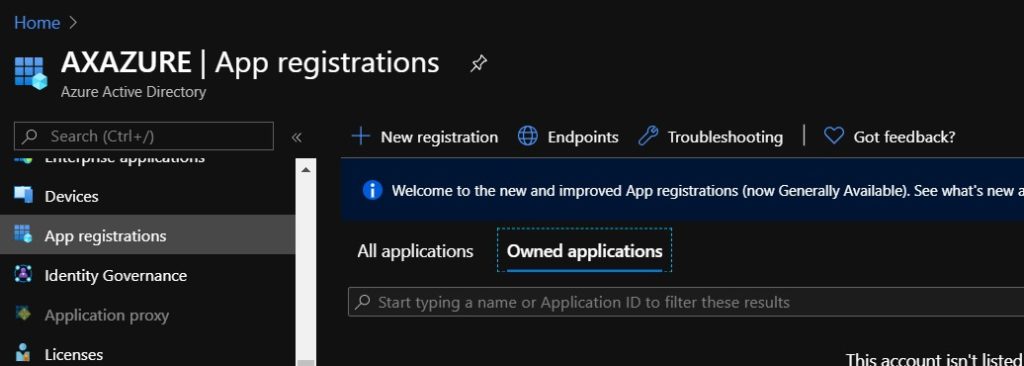Click the globe Endpoints icon

tap(528, 136)
